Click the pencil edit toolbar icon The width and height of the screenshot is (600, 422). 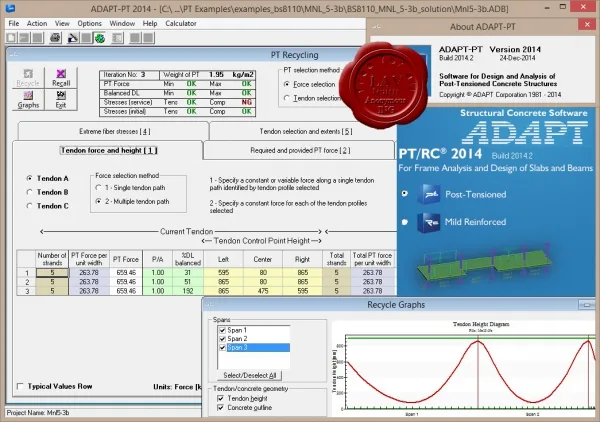(x=73, y=37)
